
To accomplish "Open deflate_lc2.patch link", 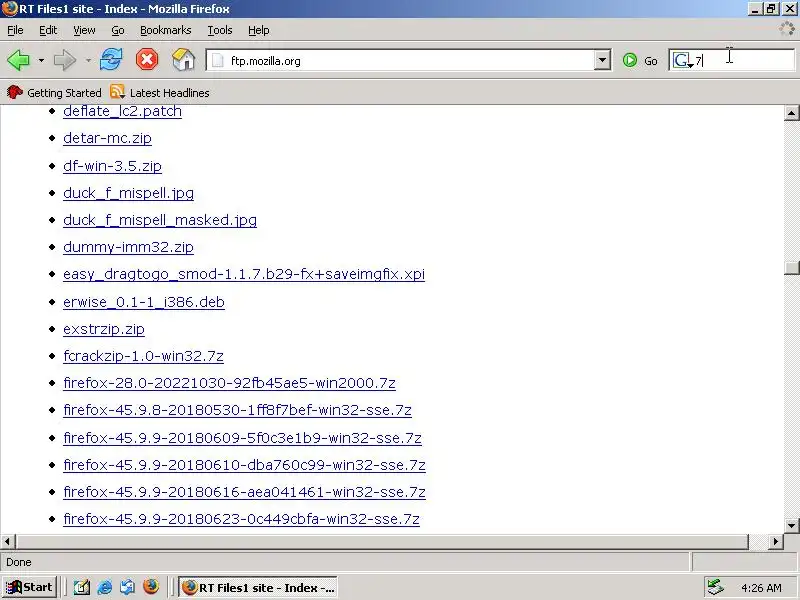I will click(122, 111).
